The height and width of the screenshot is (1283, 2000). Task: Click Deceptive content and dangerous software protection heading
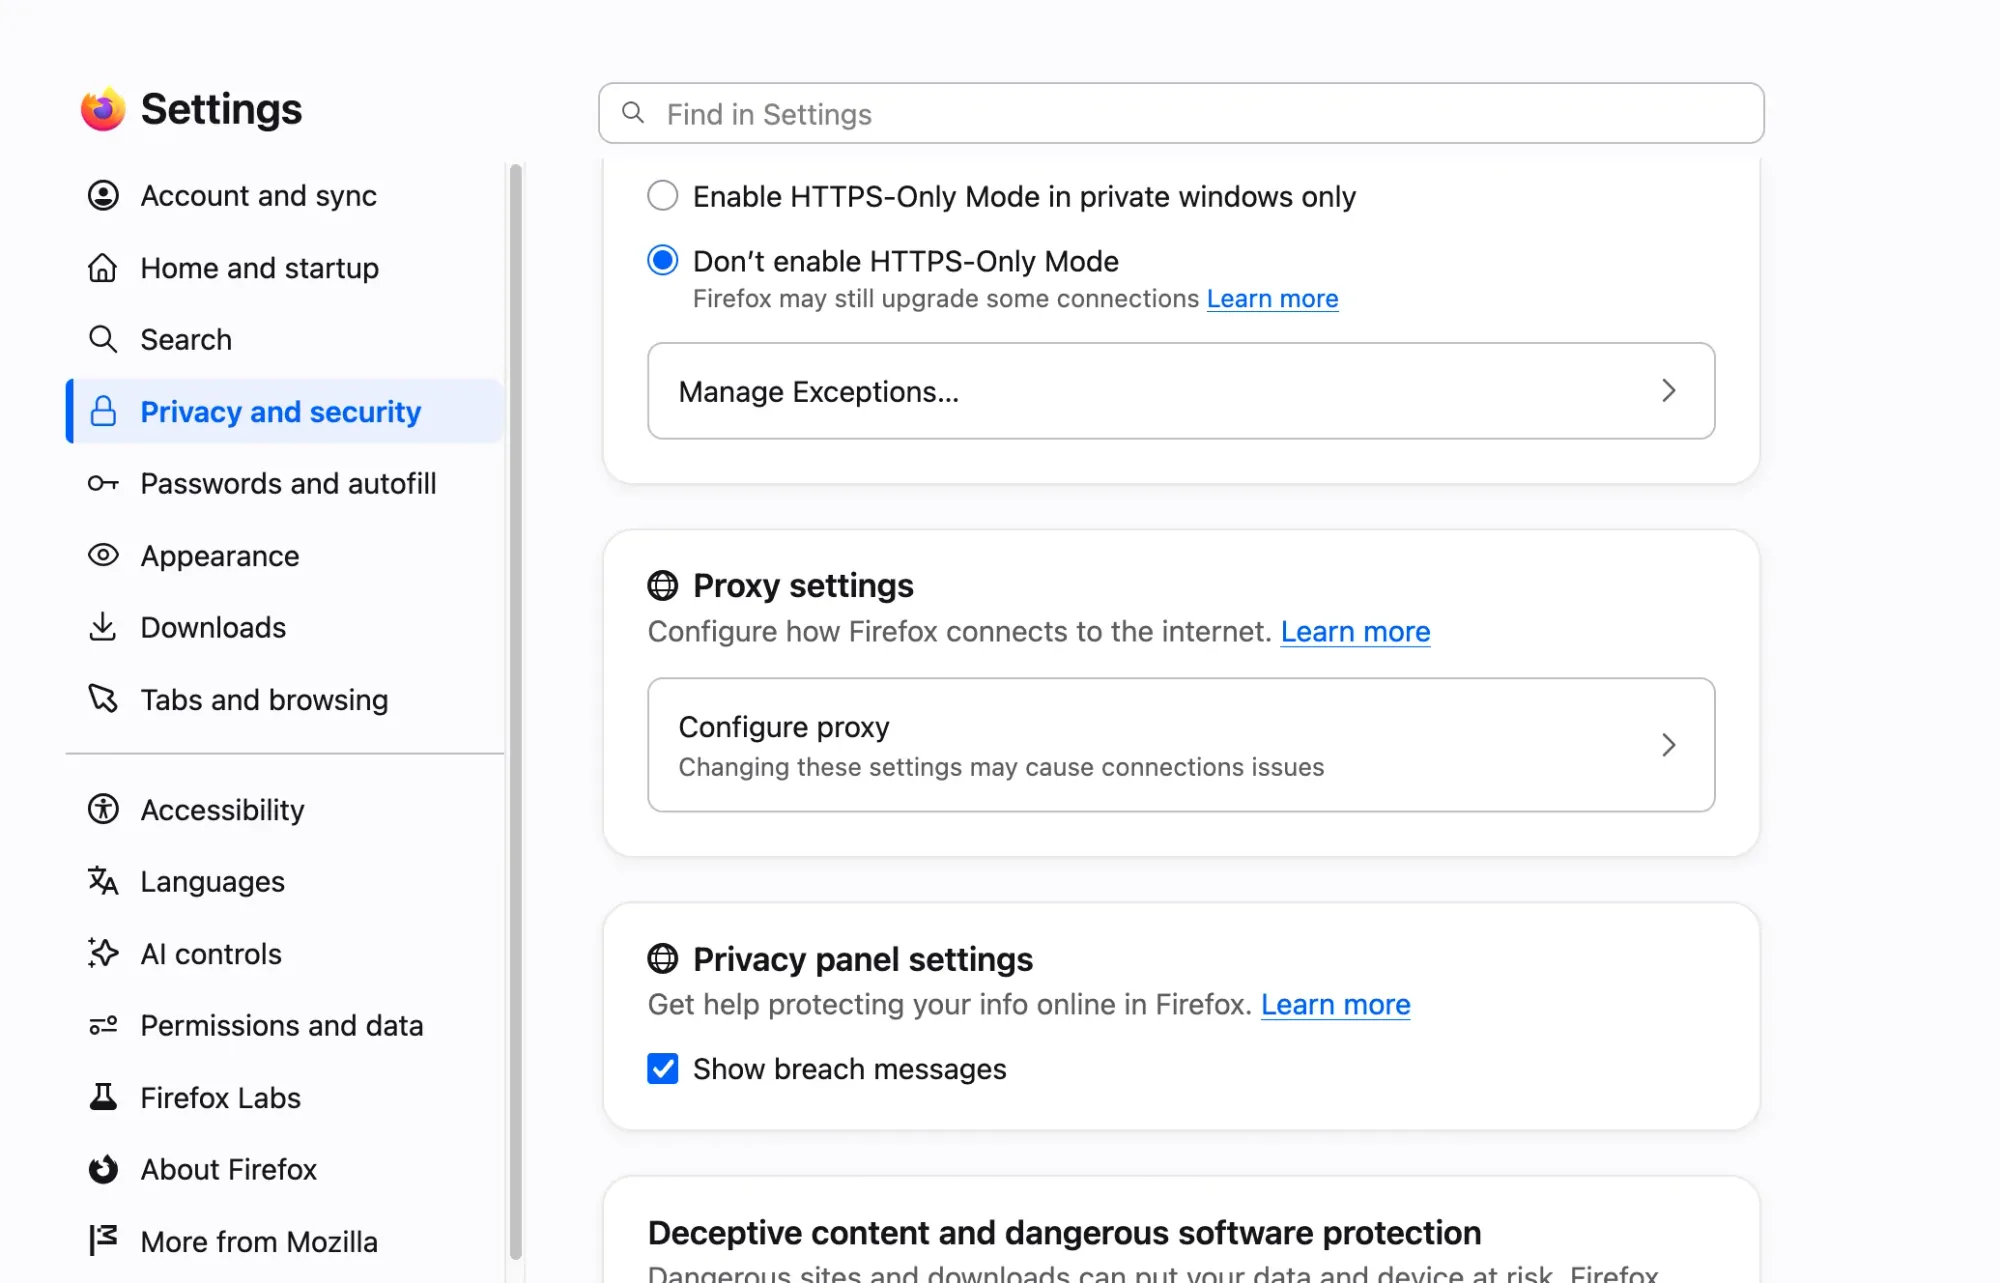coord(1064,1232)
